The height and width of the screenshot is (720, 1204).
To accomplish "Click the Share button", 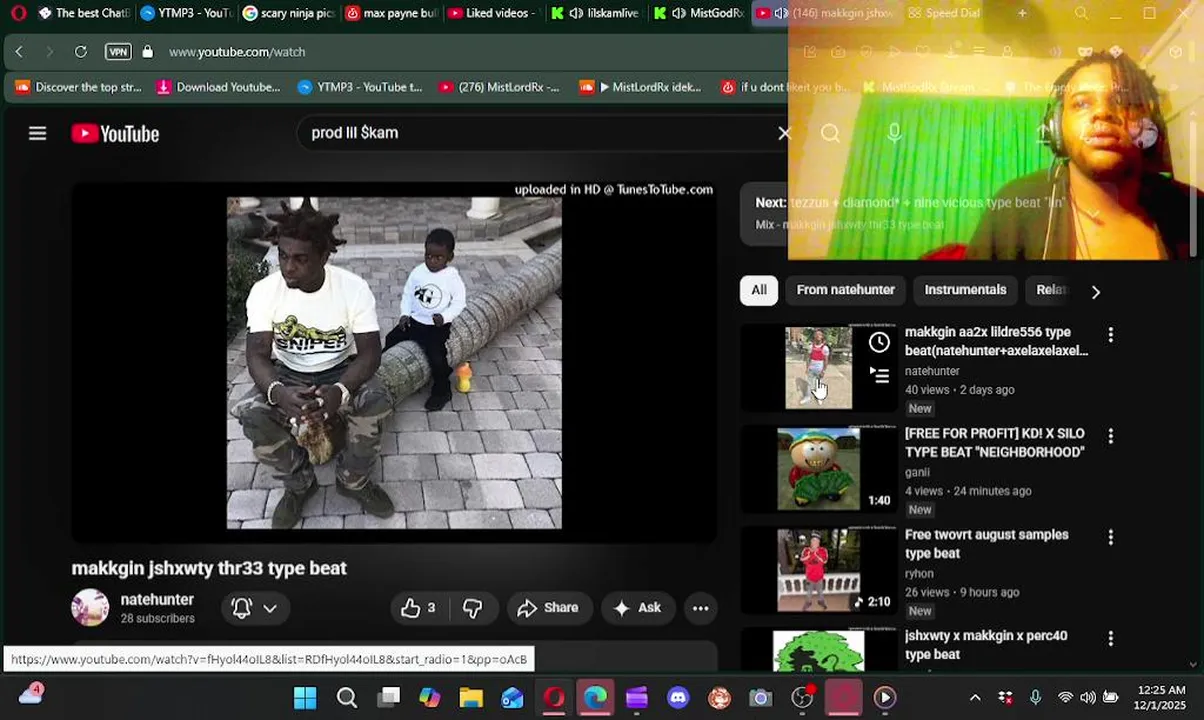I will coord(547,608).
